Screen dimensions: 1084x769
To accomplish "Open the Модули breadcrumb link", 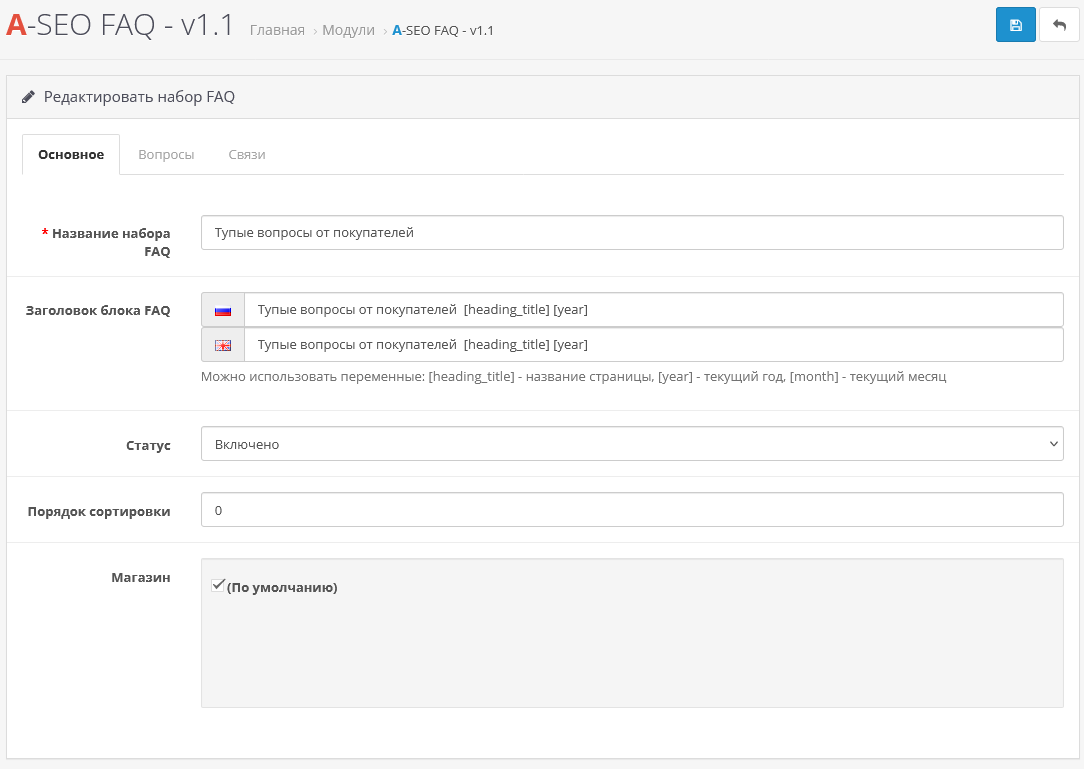I will tap(348, 31).
